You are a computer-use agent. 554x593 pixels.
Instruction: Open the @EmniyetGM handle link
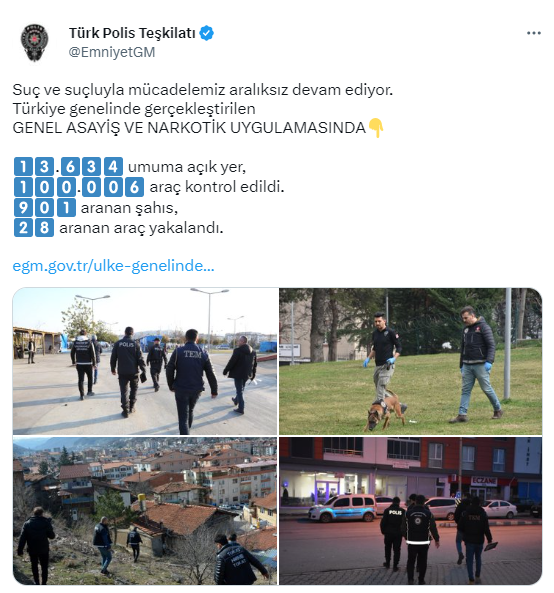coord(112,52)
